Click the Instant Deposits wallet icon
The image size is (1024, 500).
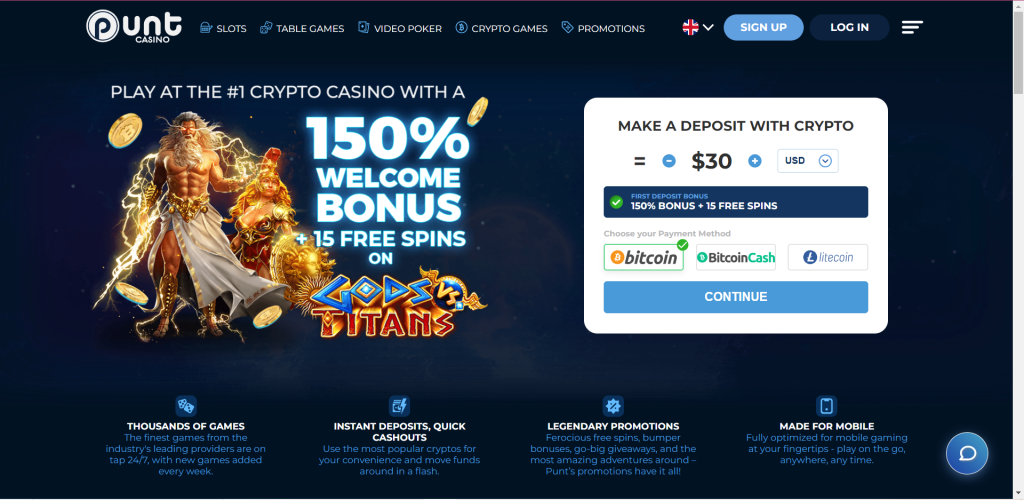pyautogui.click(x=399, y=406)
